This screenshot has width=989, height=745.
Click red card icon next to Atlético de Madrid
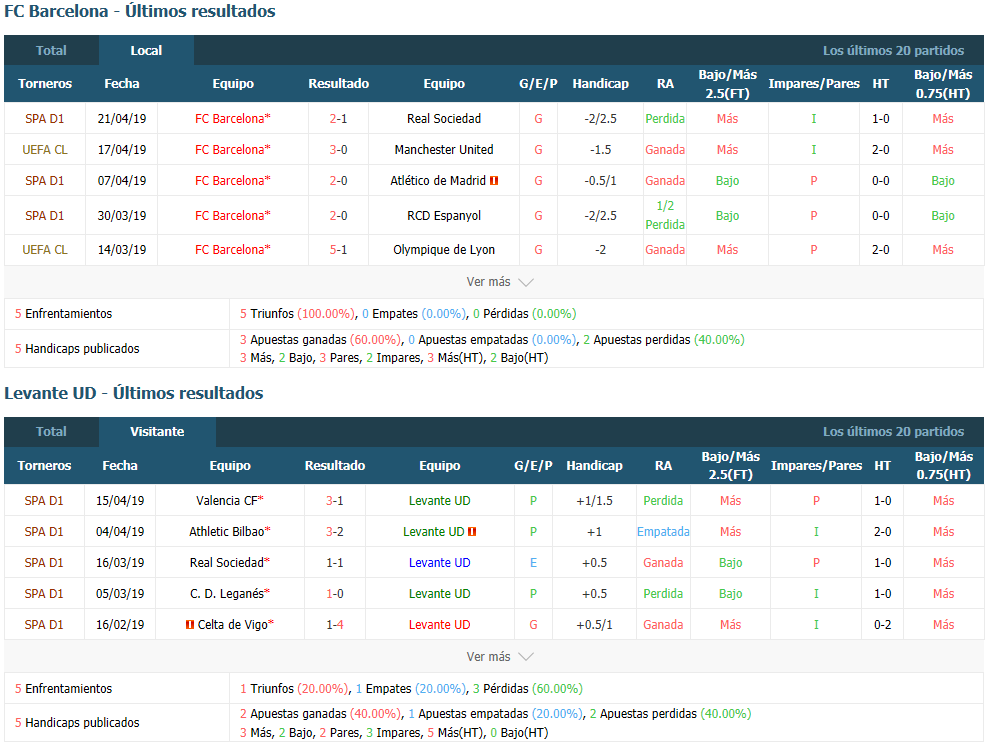pyautogui.click(x=494, y=180)
